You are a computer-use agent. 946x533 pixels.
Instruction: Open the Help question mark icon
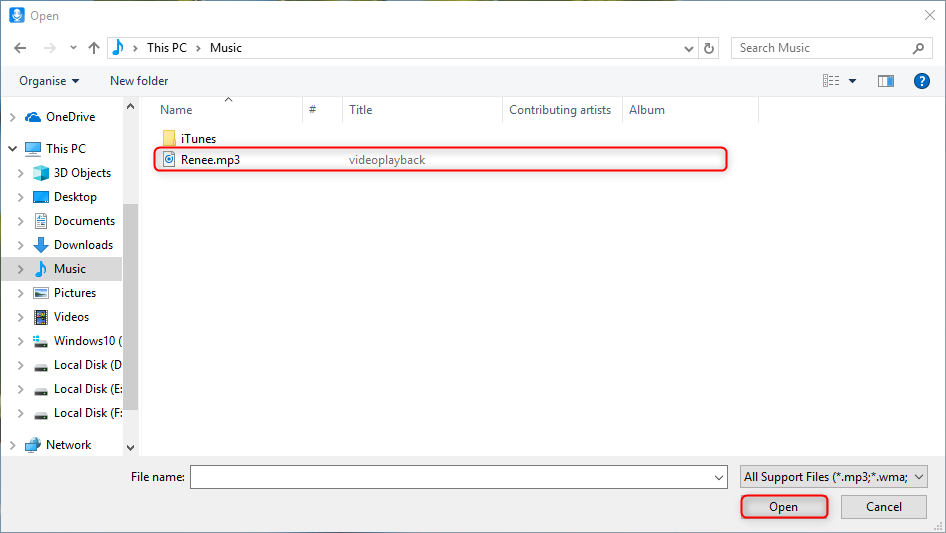click(922, 81)
